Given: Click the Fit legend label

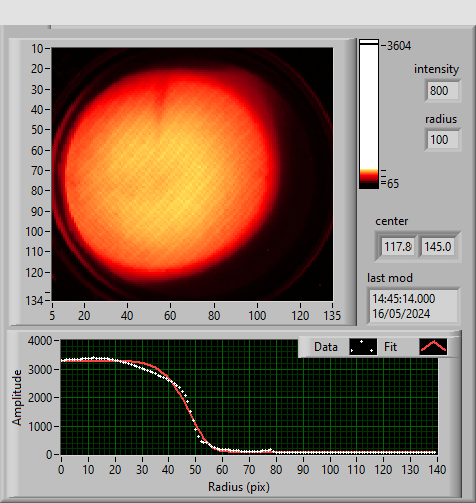Looking at the screenshot, I should 390,347.
